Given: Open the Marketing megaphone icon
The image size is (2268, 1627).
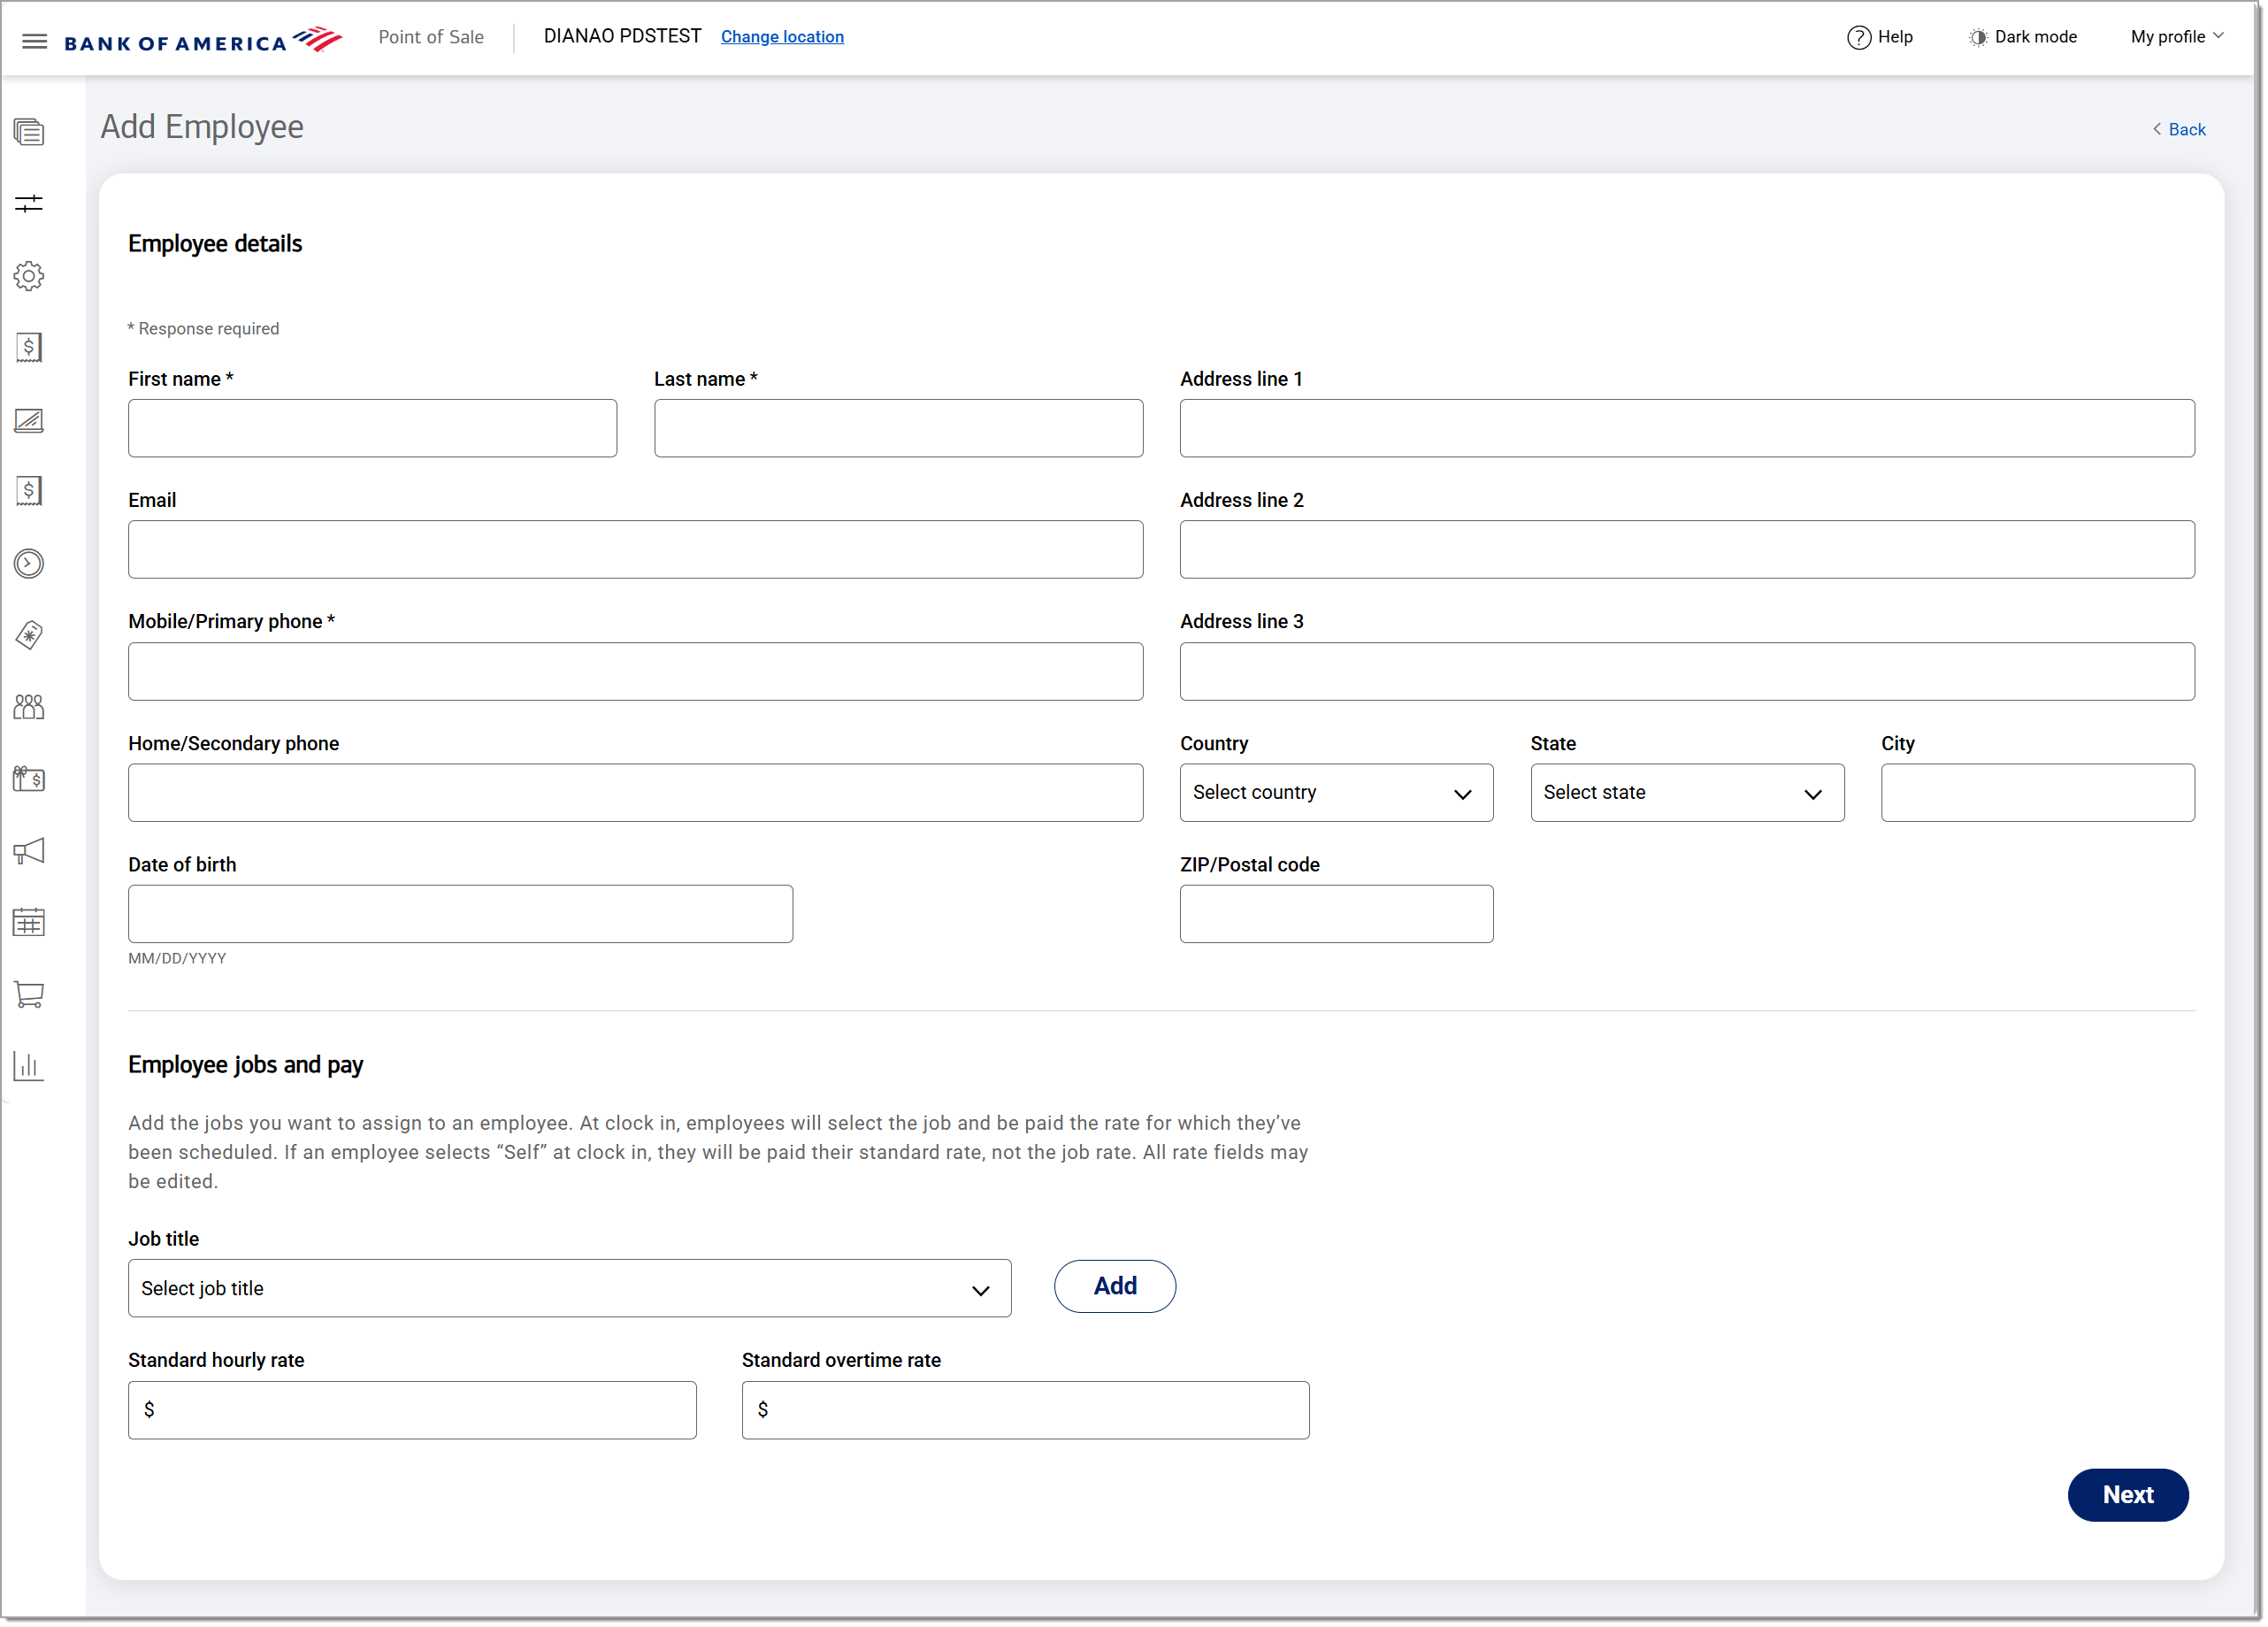Looking at the screenshot, I should click(29, 851).
